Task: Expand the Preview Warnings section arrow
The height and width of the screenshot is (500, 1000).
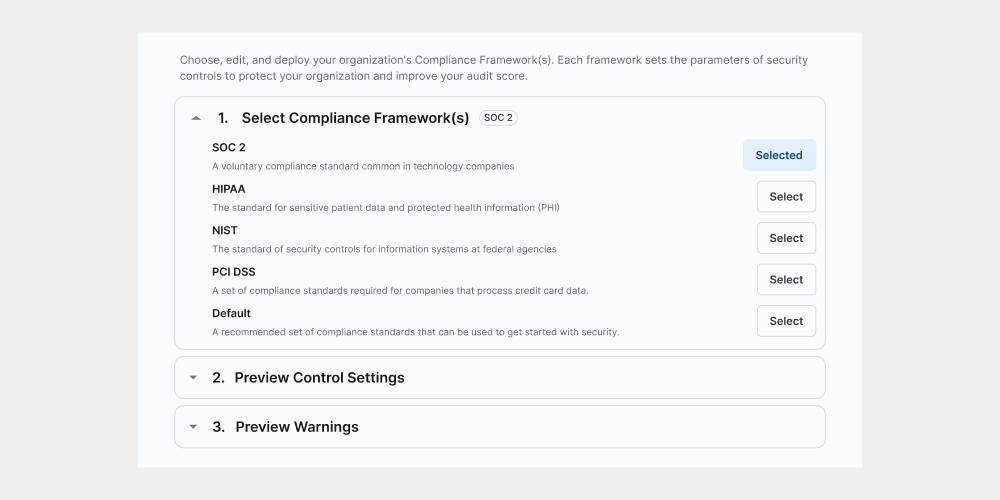Action: (193, 427)
